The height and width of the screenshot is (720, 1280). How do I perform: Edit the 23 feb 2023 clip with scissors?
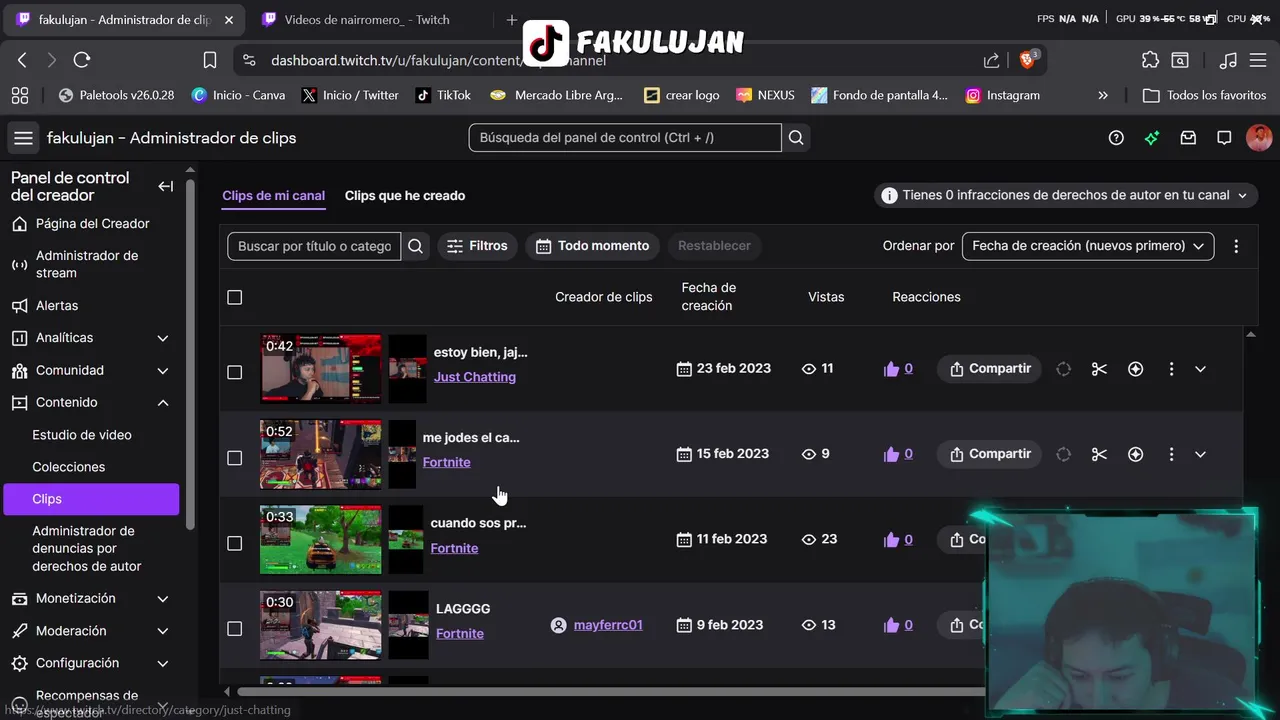[1099, 369]
